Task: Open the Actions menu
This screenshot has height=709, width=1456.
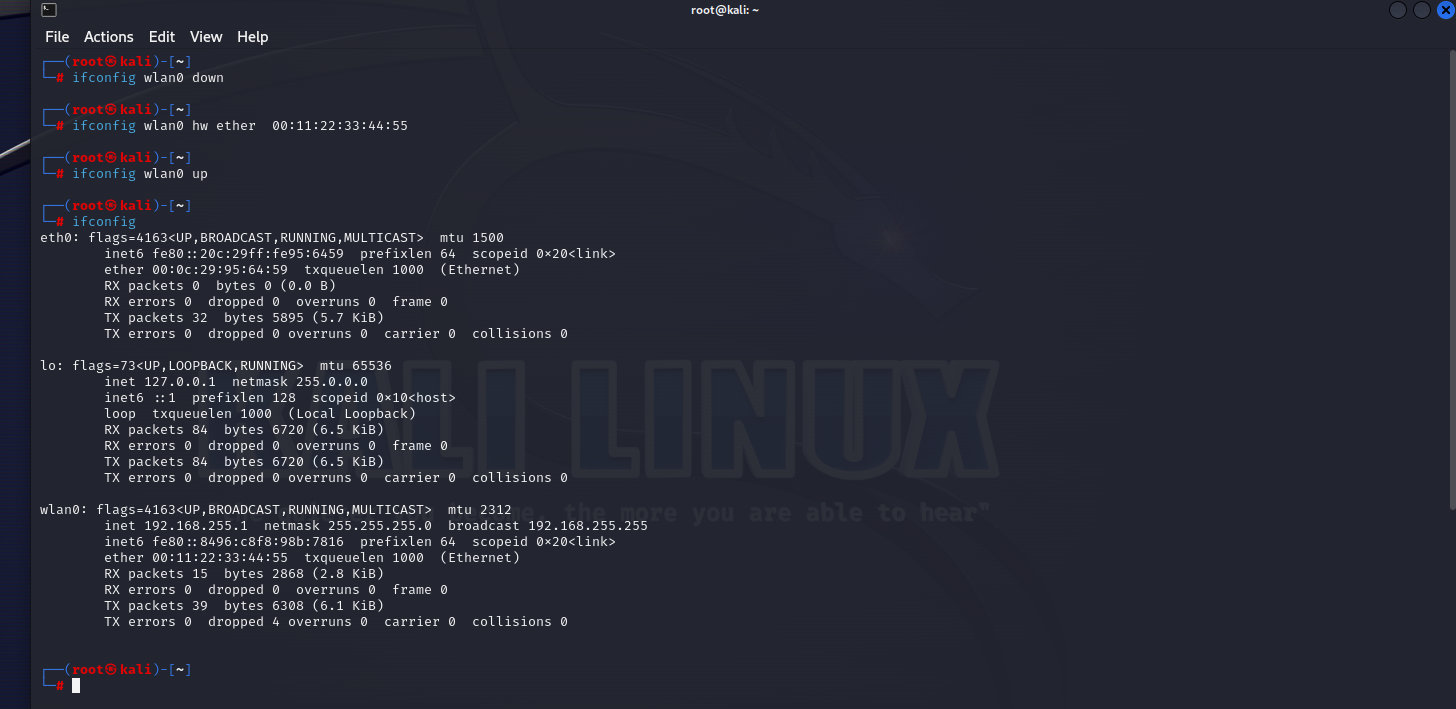Action: coord(108,37)
